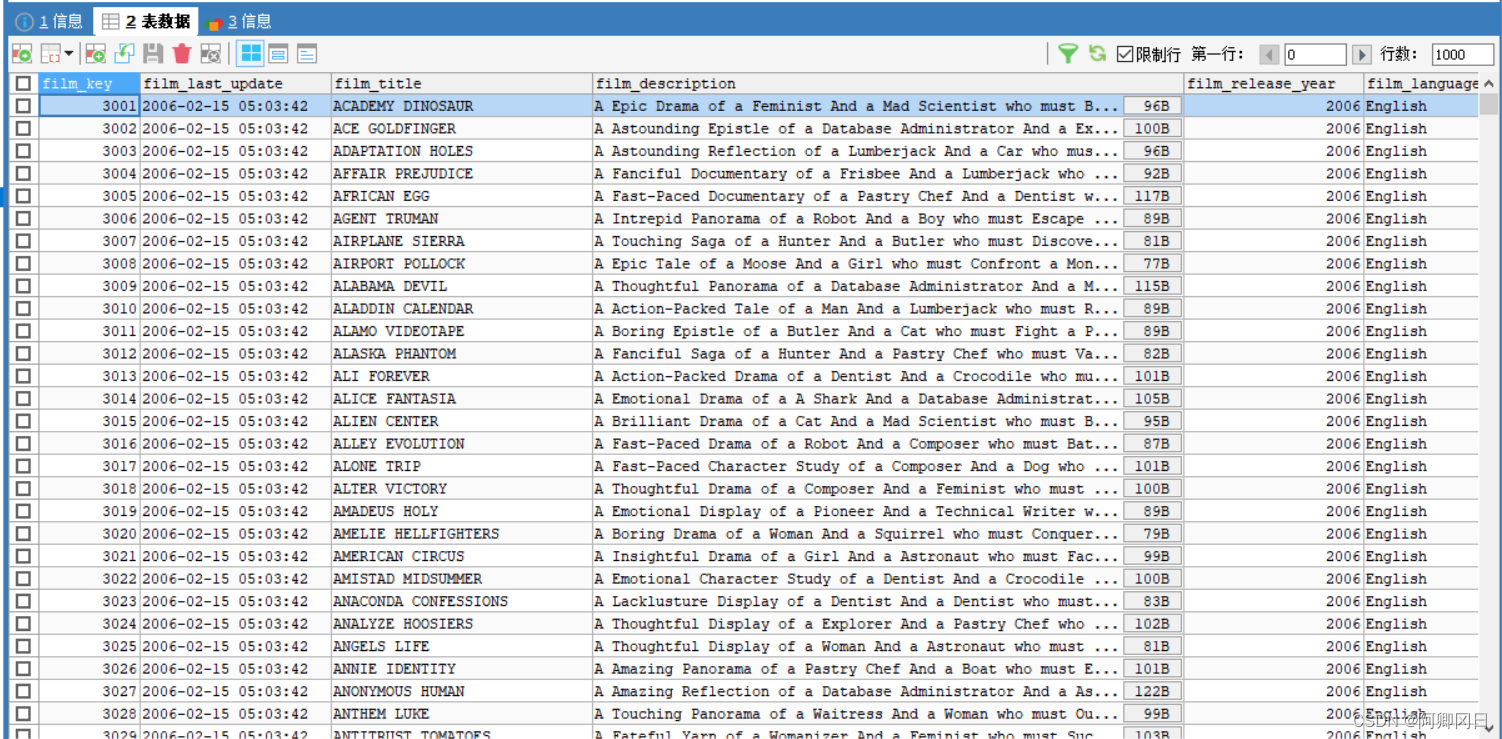The width and height of the screenshot is (1502, 739).
Task: Switch to form view mode icon
Action: click(x=279, y=54)
